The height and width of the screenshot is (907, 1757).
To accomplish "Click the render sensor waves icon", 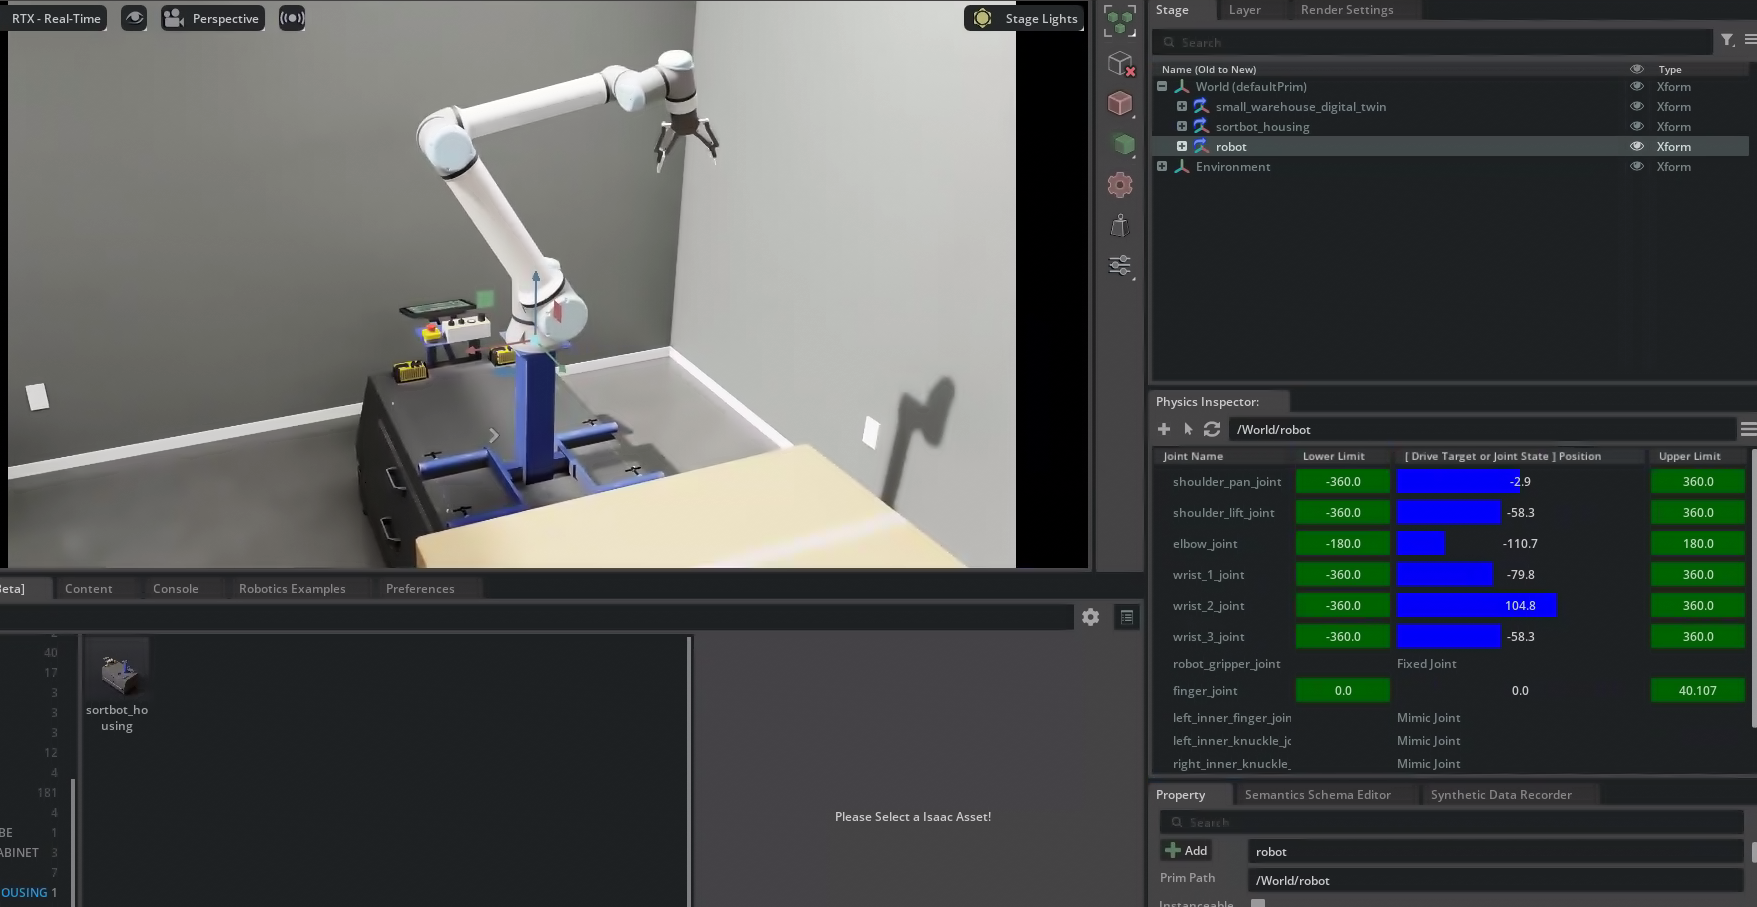I will coord(292,18).
